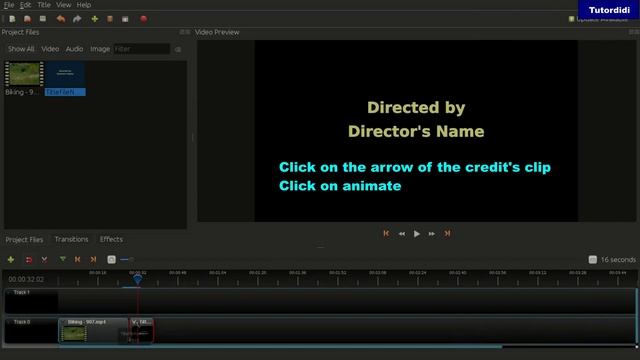640x360 pixels.
Task: Jump to start of the preview
Action: pos(386,233)
